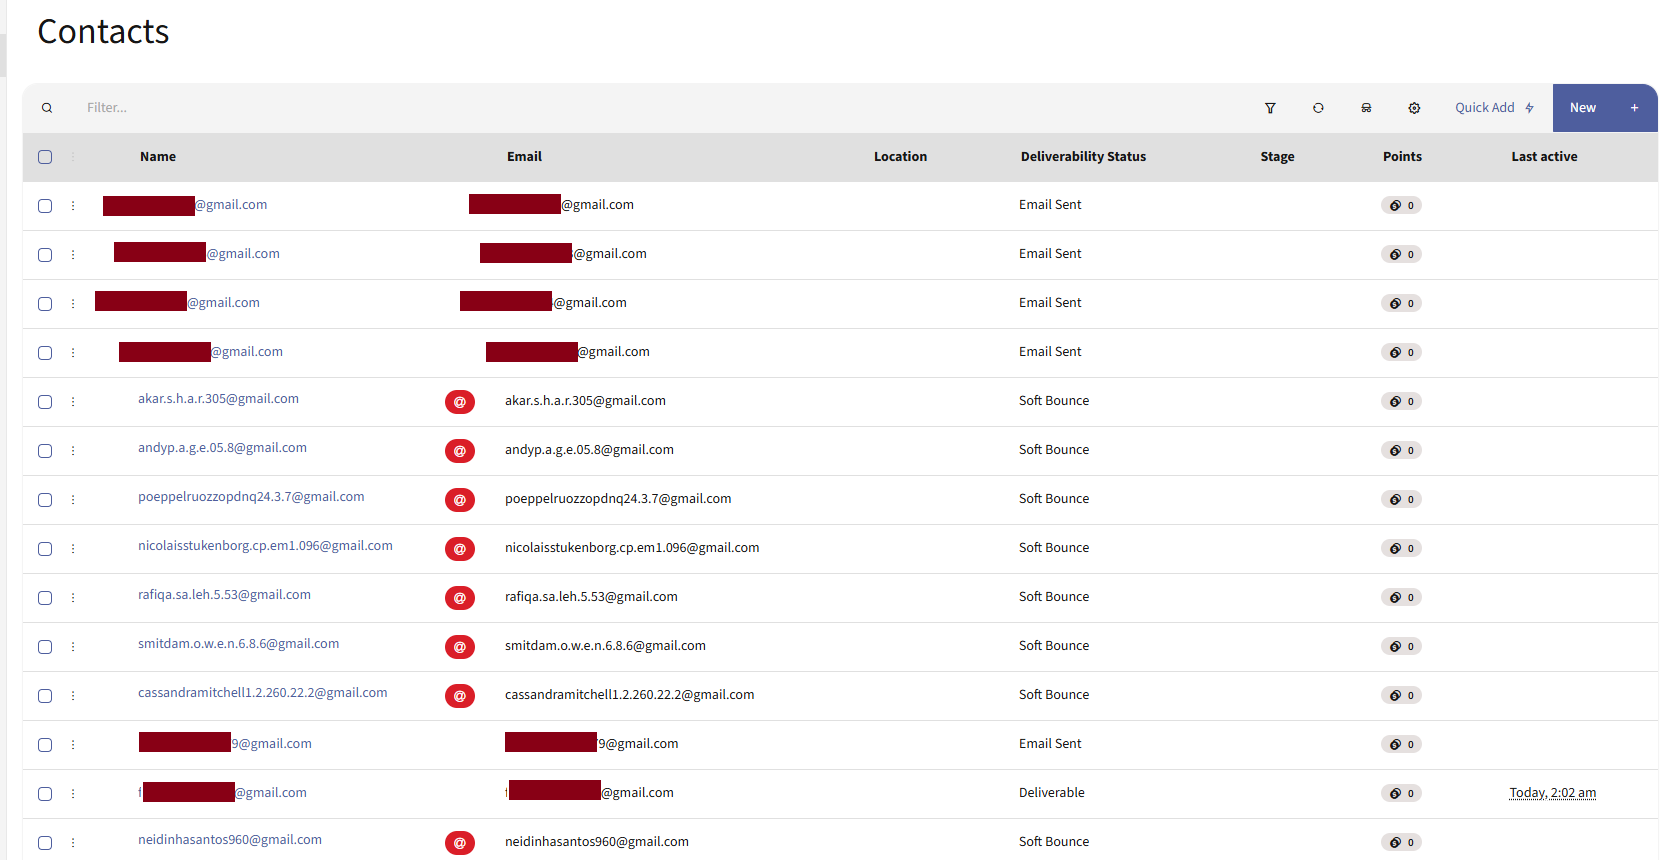Sort by the Points column header

[1402, 157]
